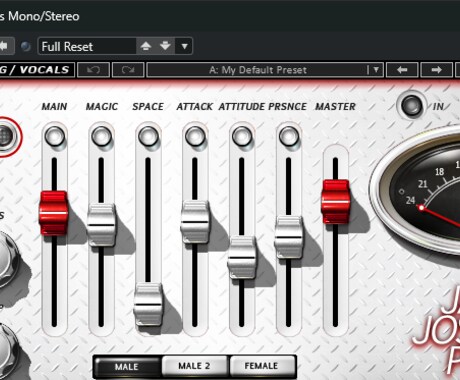Click the ATTITUDE fader handle
Image resolution: width=460 pixels, height=380 pixels.
pyautogui.click(x=242, y=257)
